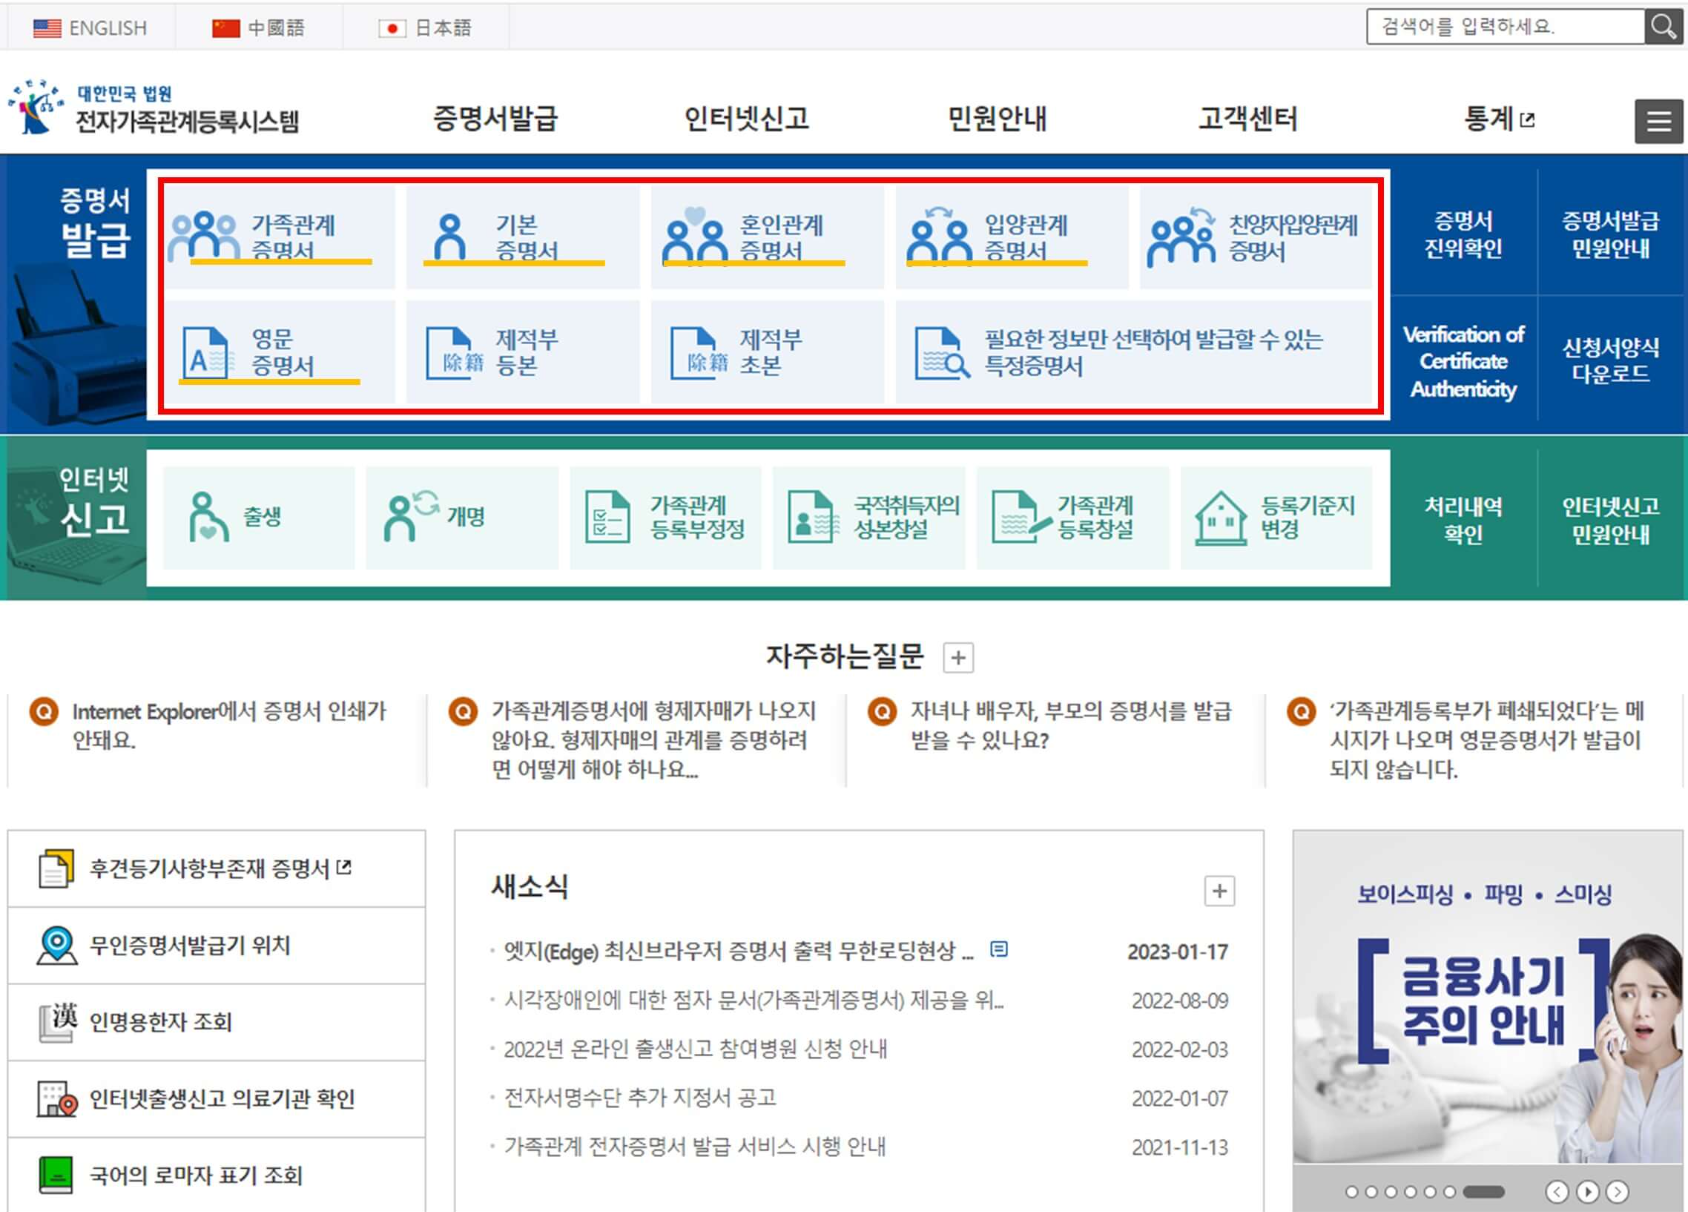Viewport: 1688px width, 1212px height.
Task: Open the 고객센터 menu
Action: tap(1247, 118)
